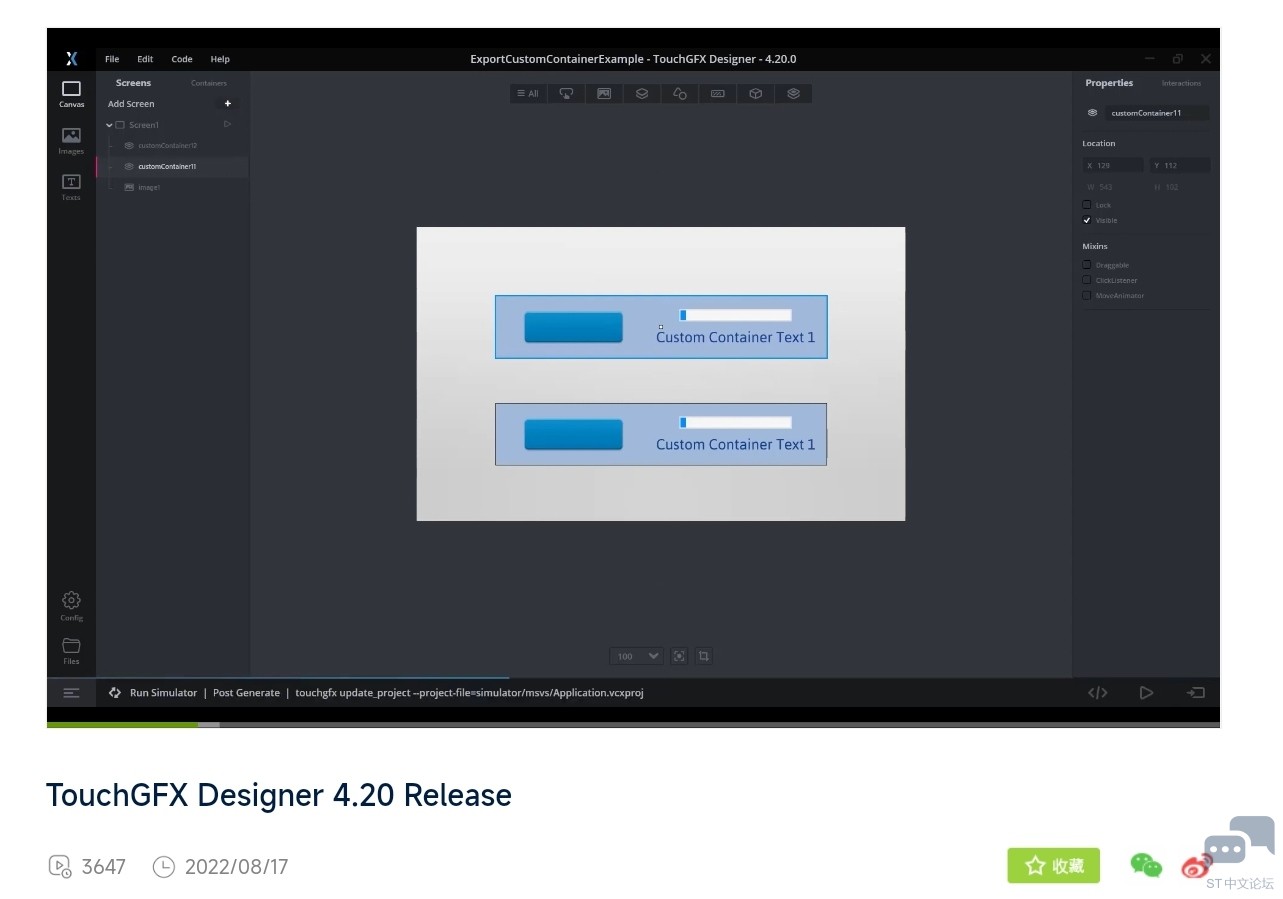Show All widgets in the widget toolbar
The image size is (1283, 899).
527,94
